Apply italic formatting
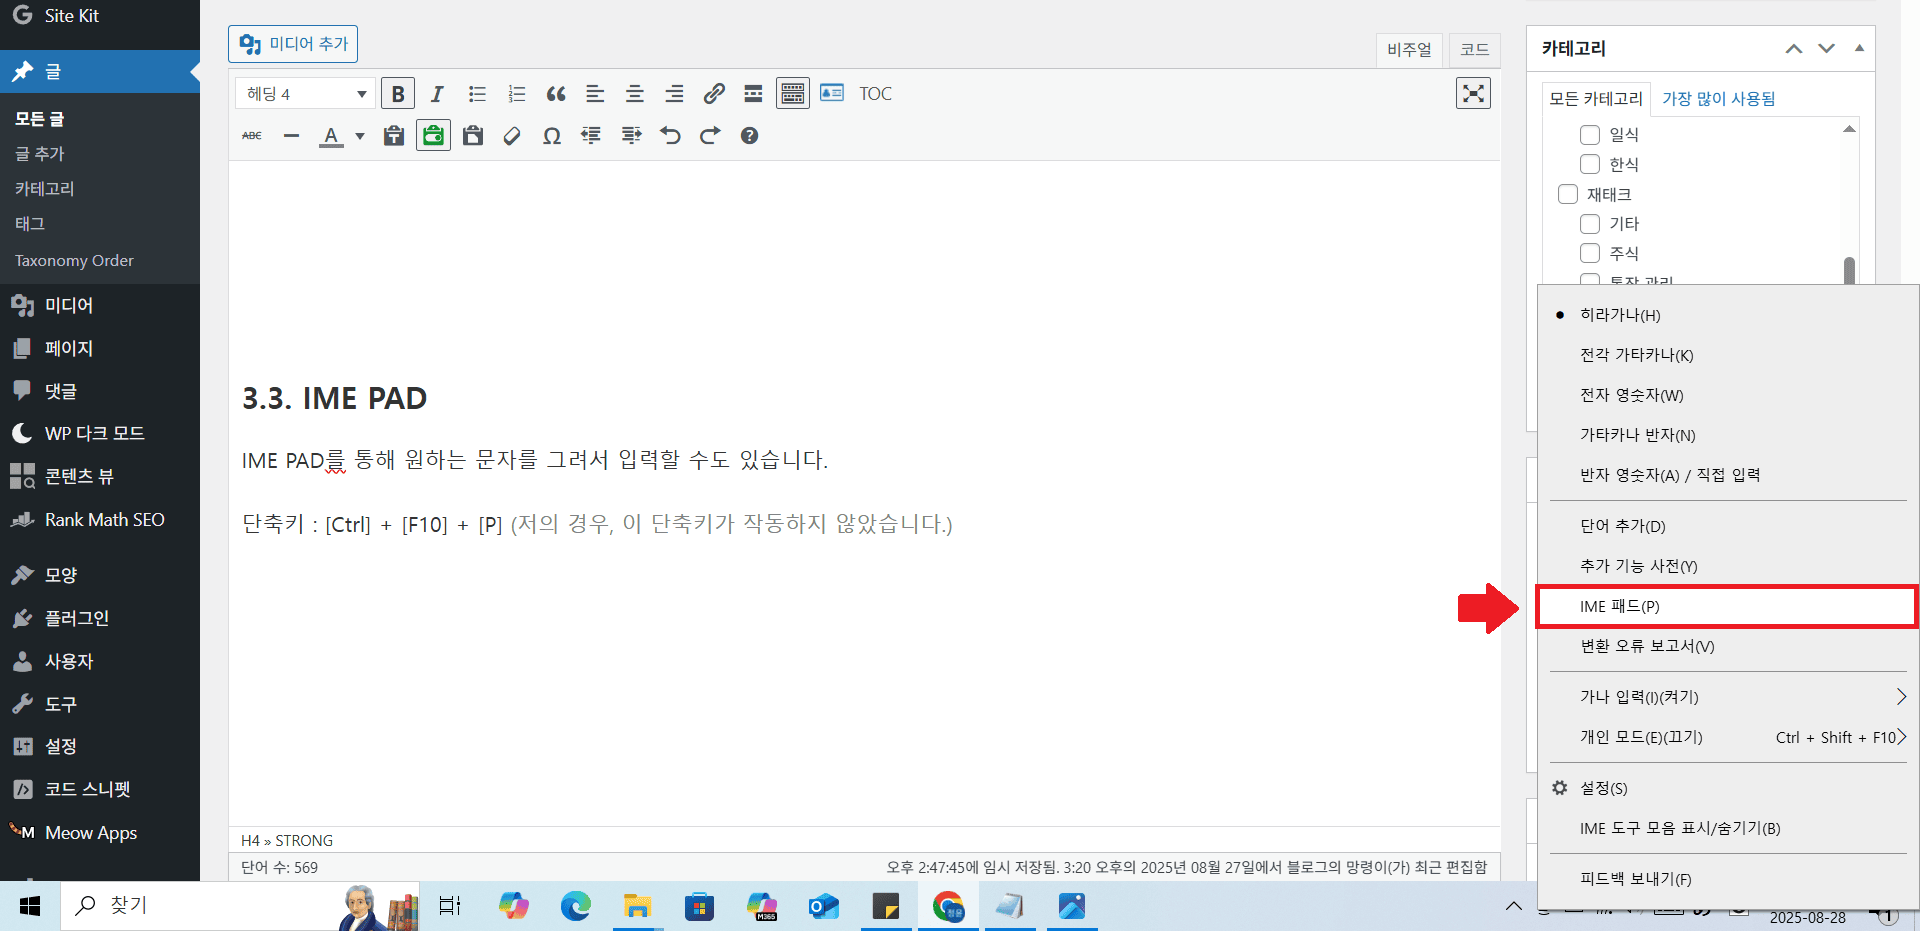Image resolution: width=1920 pixels, height=931 pixels. coord(437,94)
